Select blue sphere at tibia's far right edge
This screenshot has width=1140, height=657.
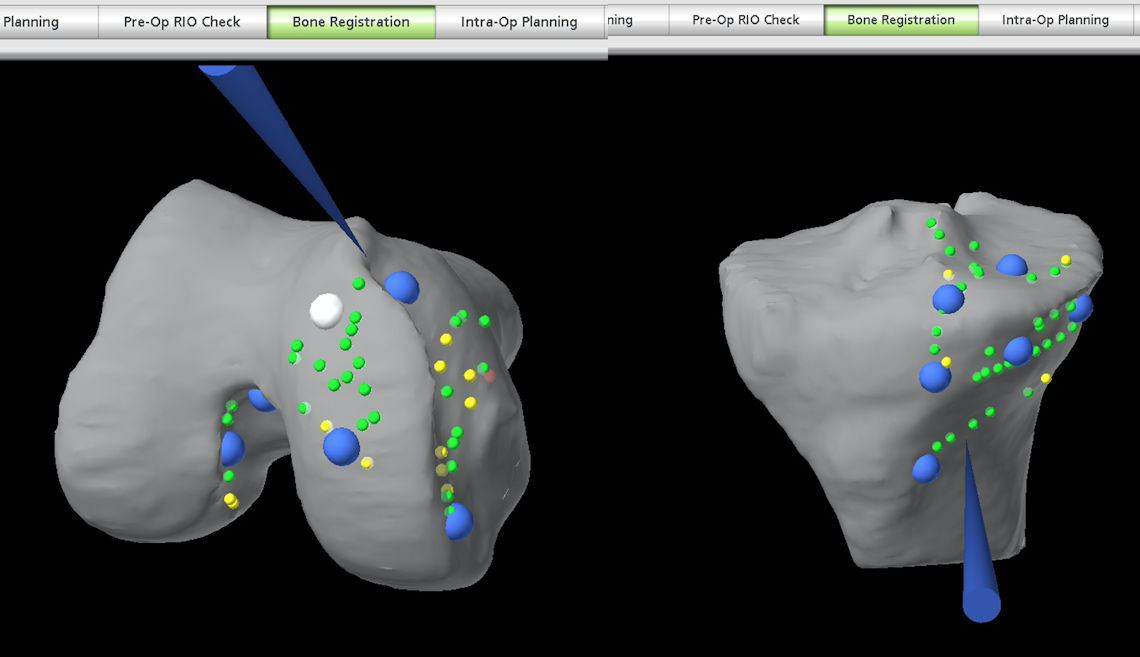(1080, 308)
